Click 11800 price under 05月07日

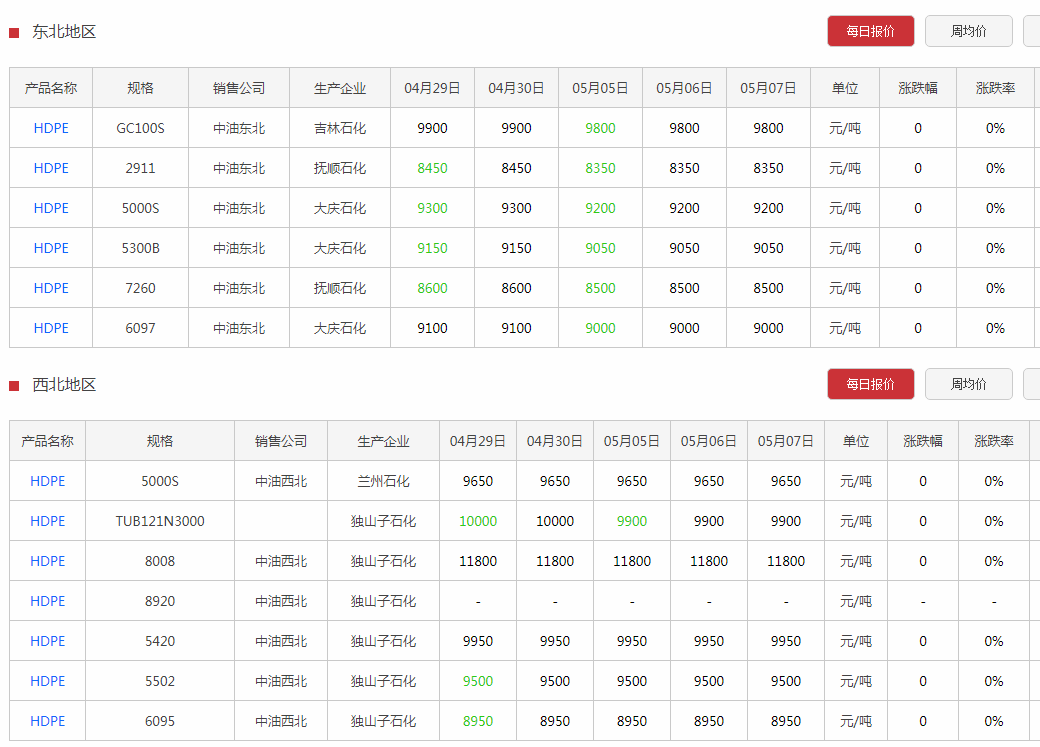[786, 561]
